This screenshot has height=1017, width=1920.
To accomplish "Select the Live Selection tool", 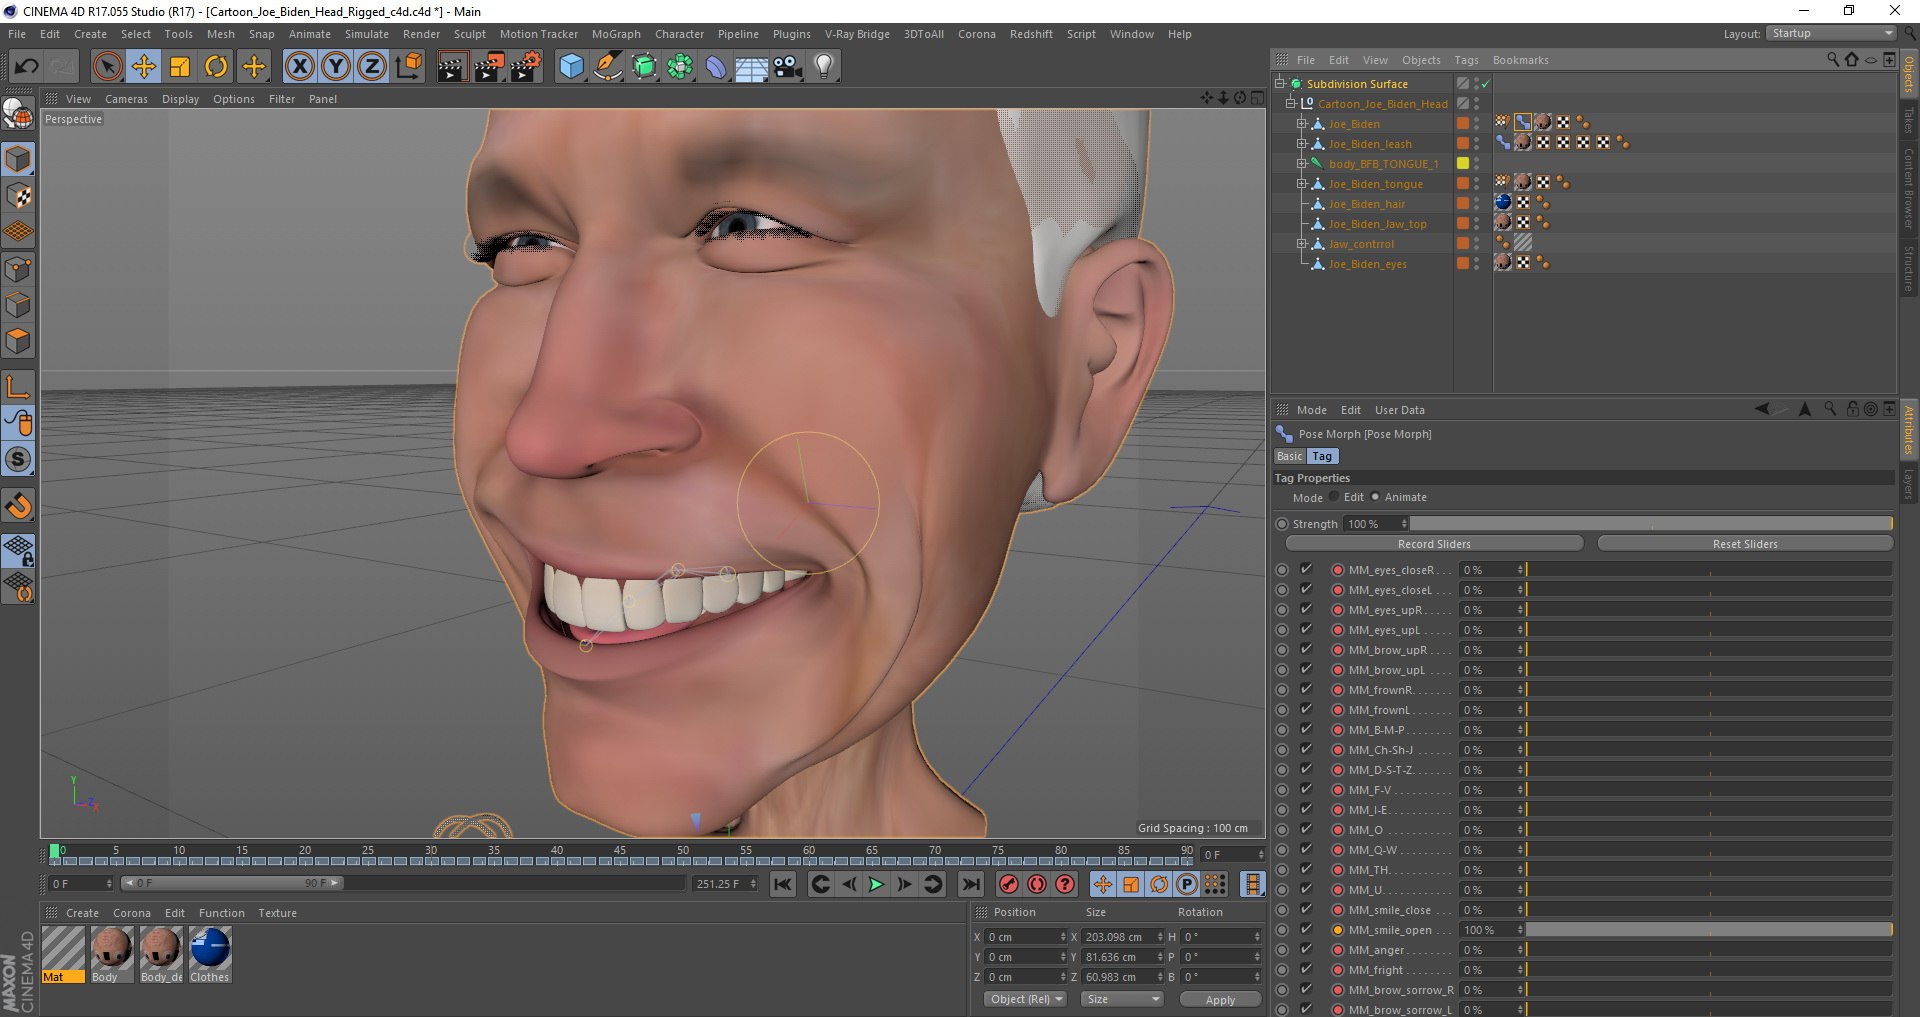I will (107, 67).
